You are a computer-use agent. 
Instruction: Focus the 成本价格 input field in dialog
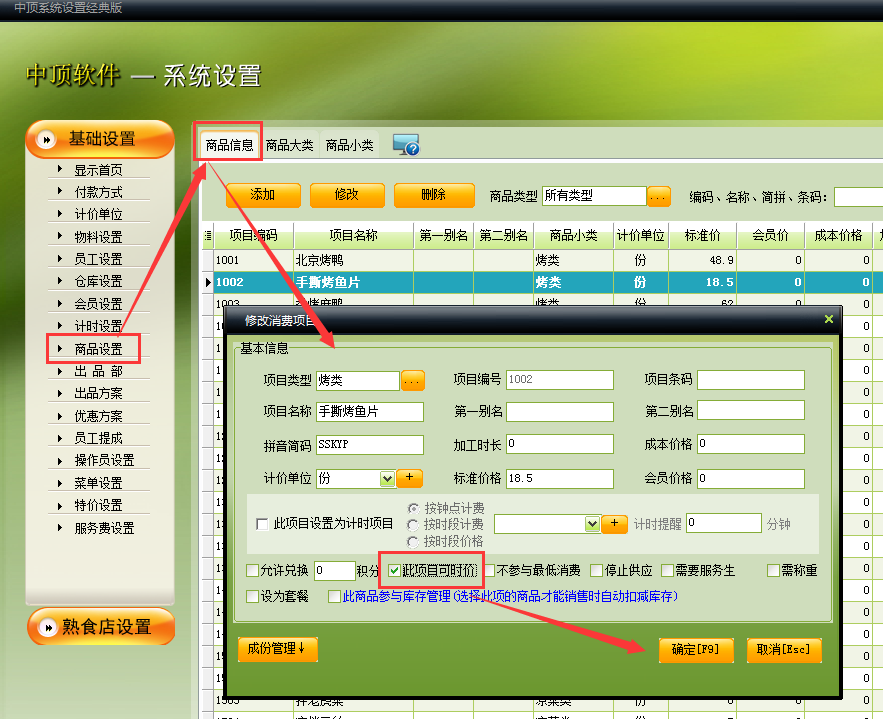[751, 444]
